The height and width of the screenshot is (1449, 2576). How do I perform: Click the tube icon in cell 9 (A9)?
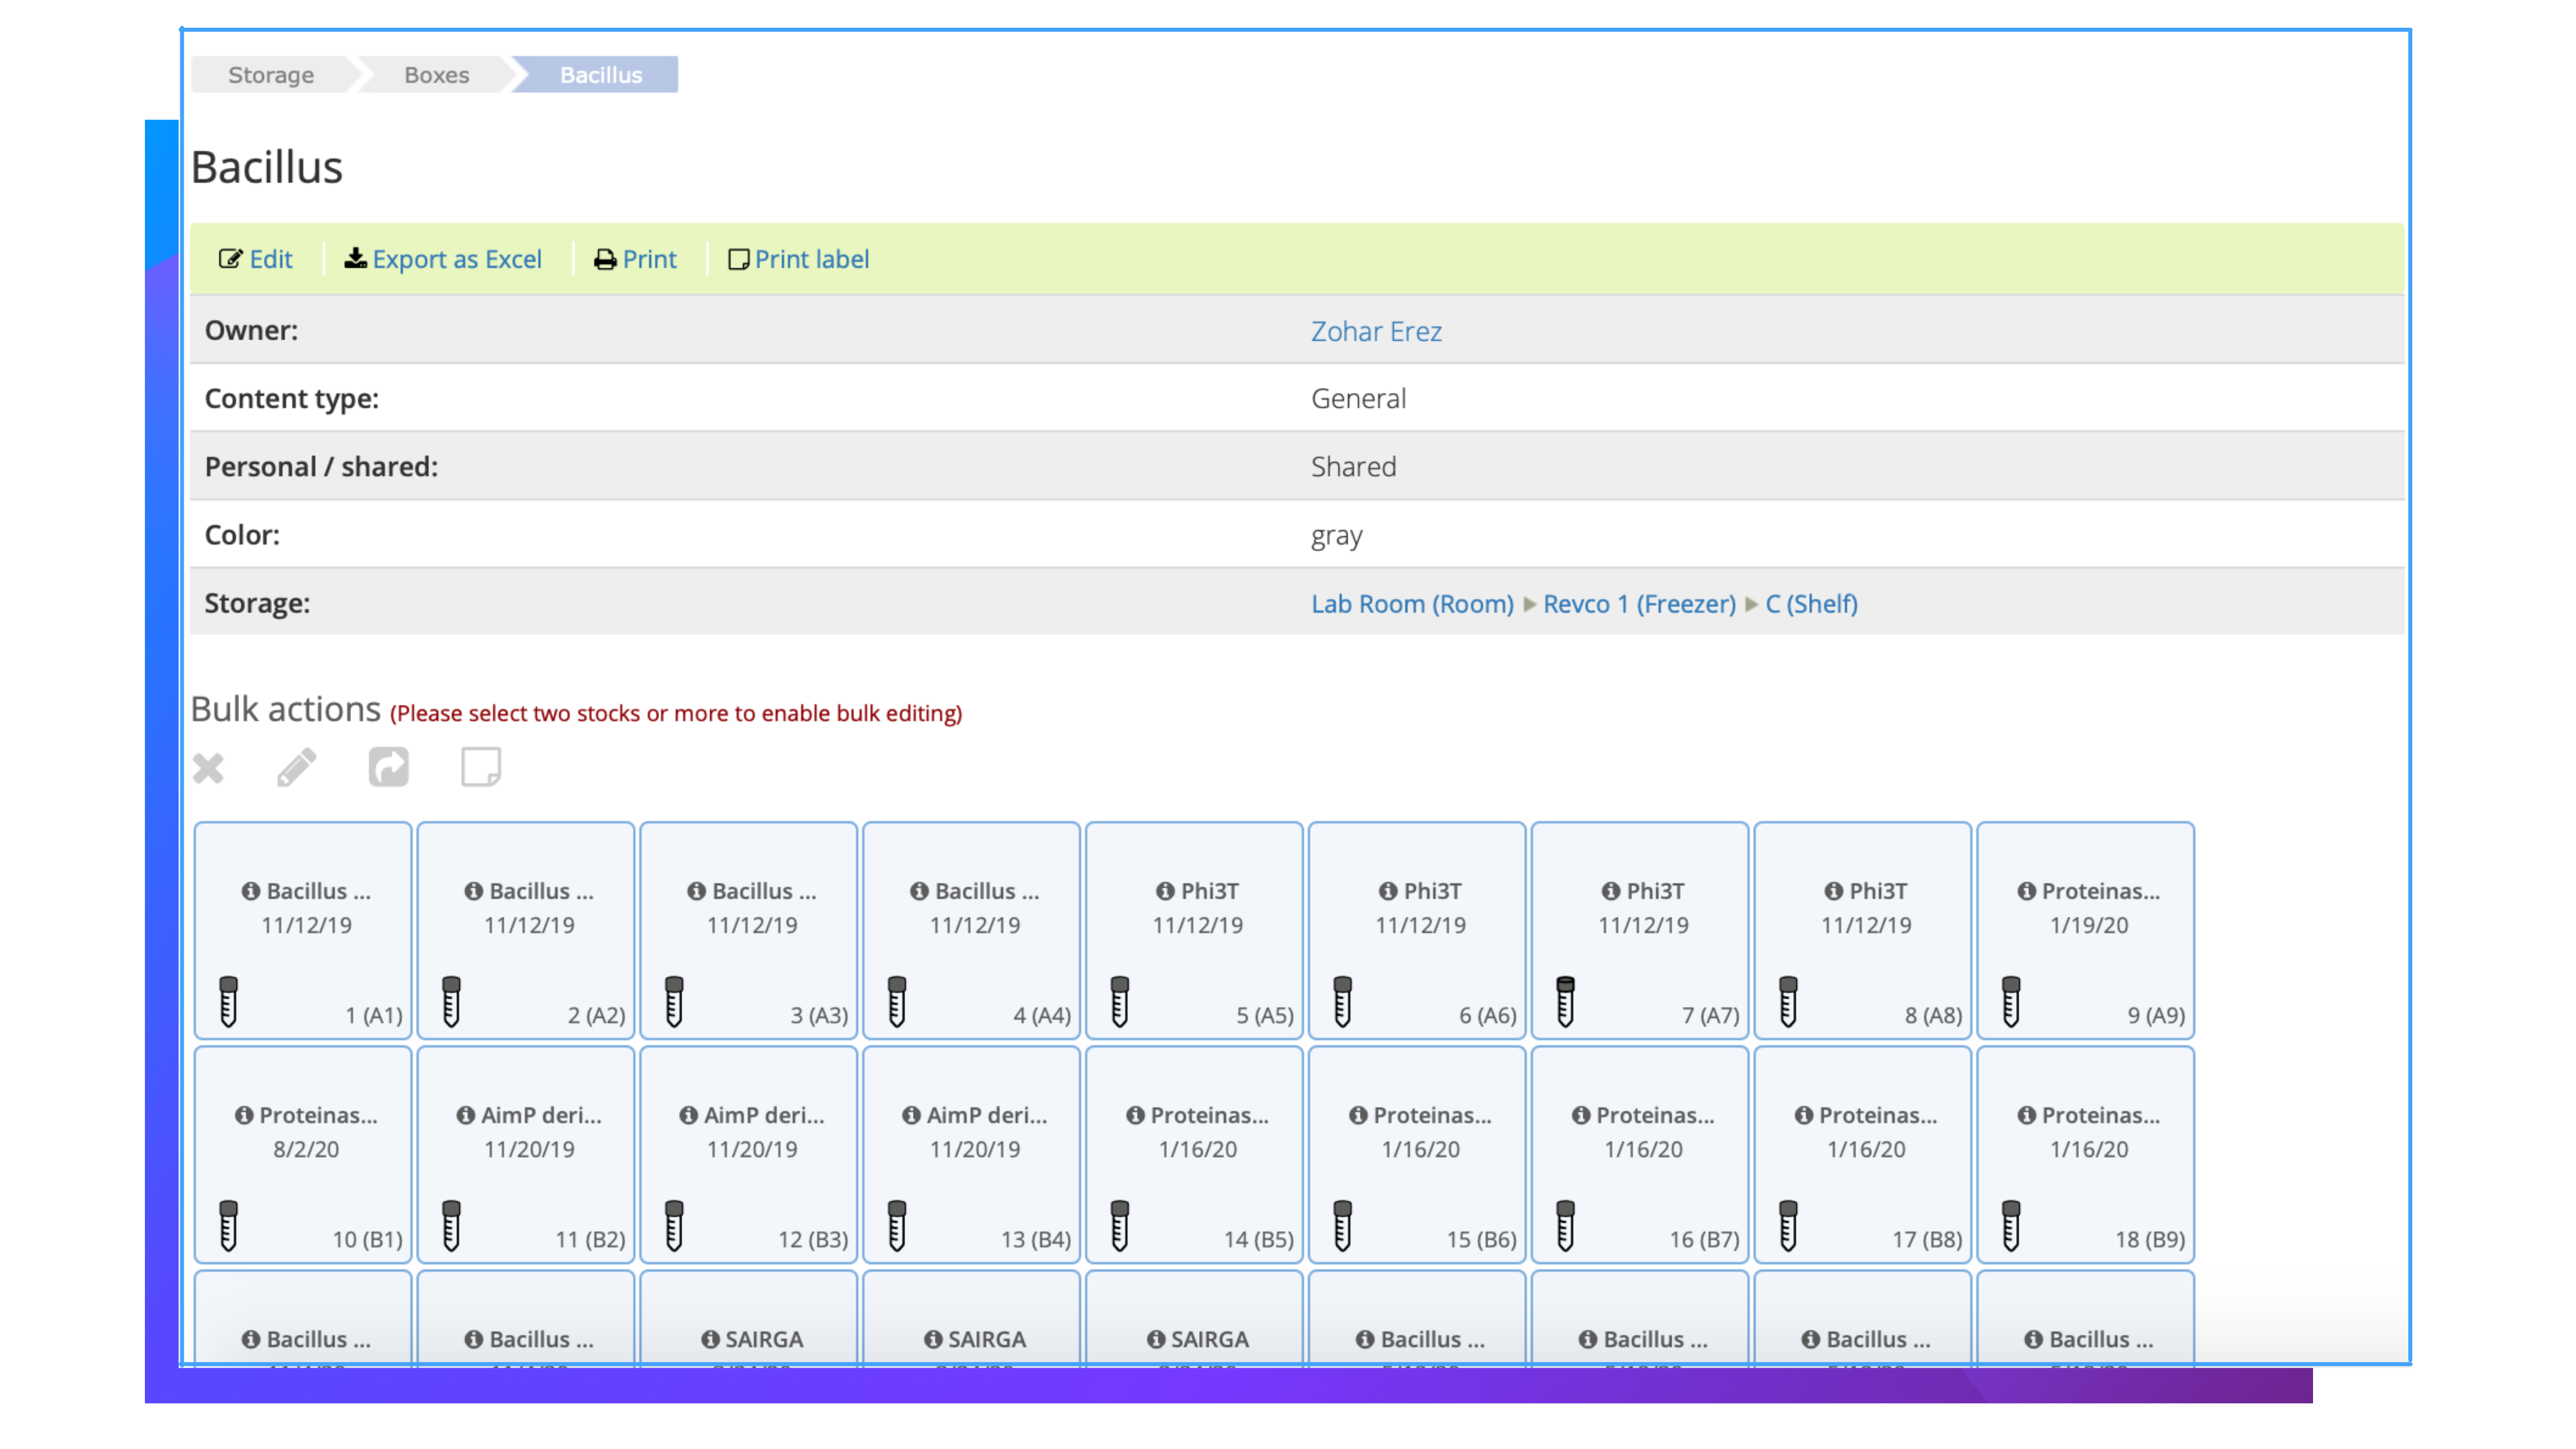(x=2011, y=1001)
